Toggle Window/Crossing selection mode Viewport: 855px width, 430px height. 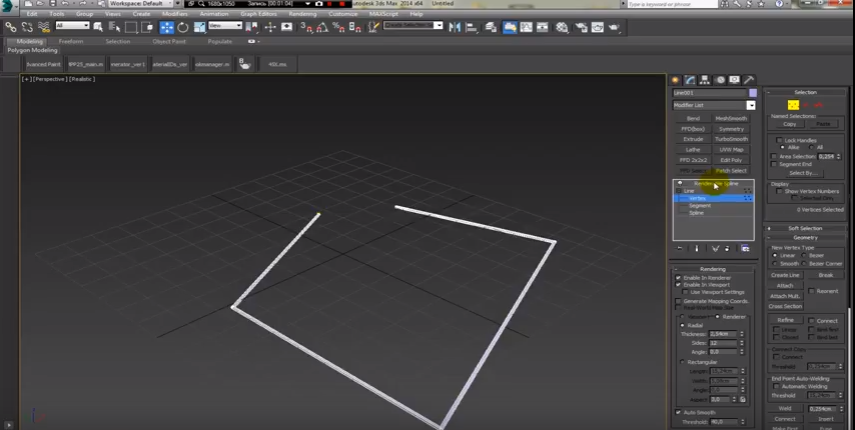coord(147,27)
